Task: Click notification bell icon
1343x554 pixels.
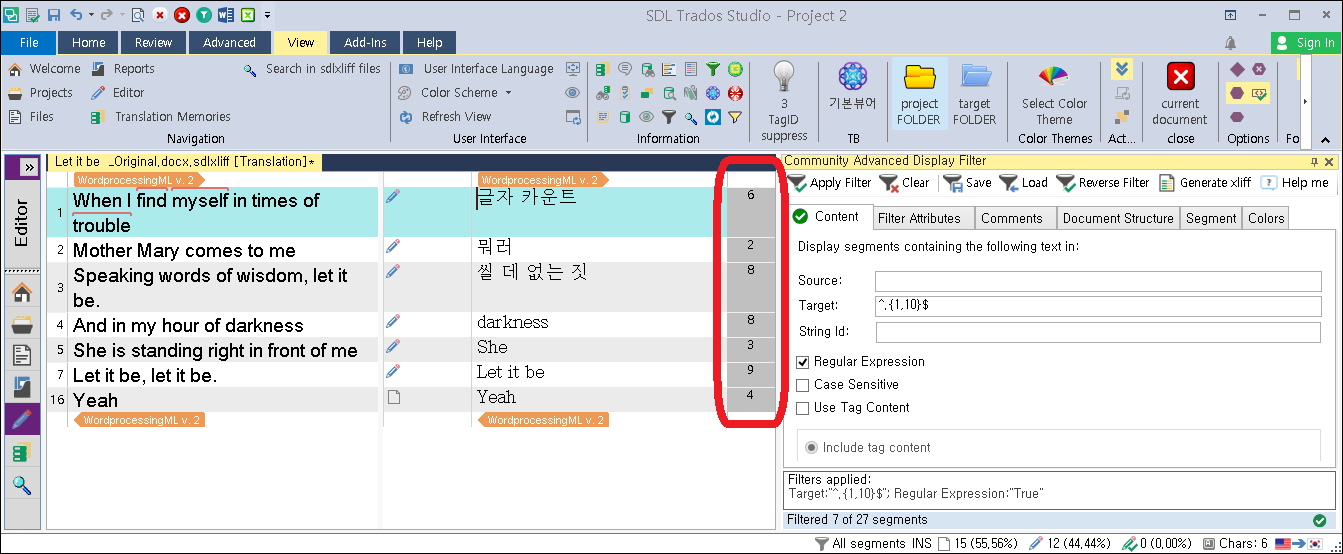Action: [1230, 43]
